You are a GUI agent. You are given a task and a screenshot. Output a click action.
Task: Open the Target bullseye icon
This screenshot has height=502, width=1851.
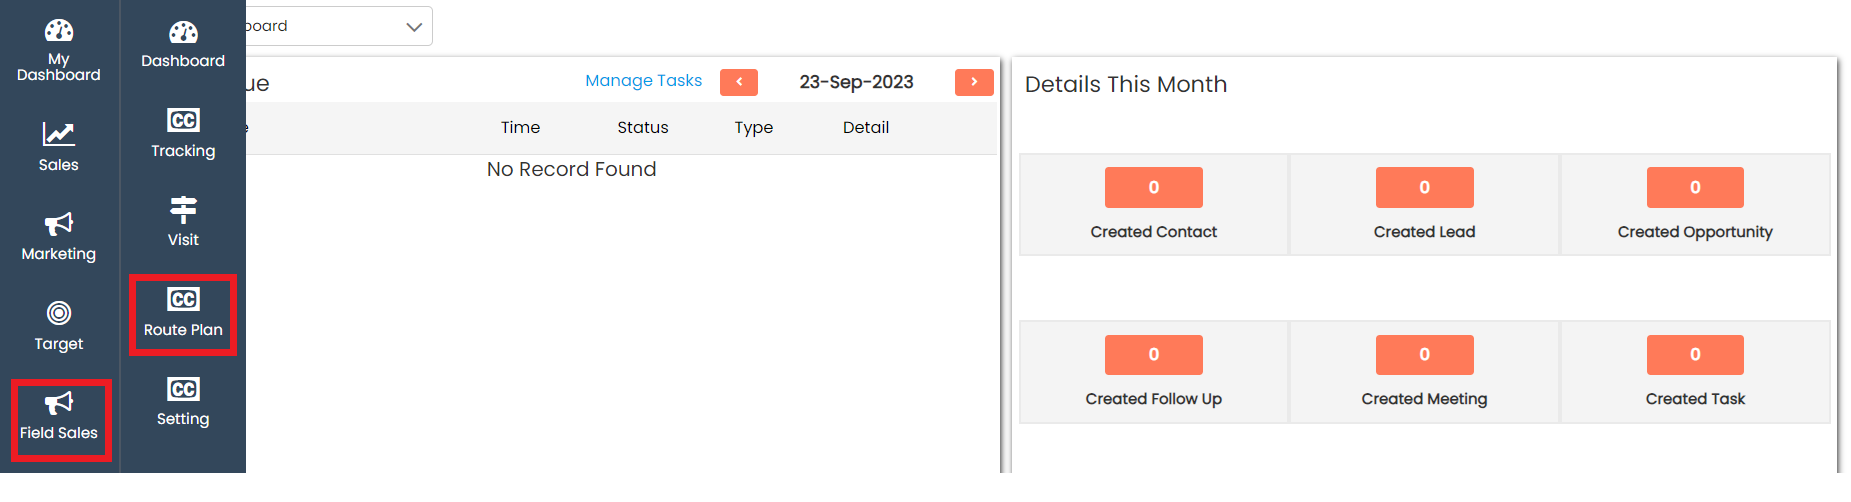[x=59, y=314]
